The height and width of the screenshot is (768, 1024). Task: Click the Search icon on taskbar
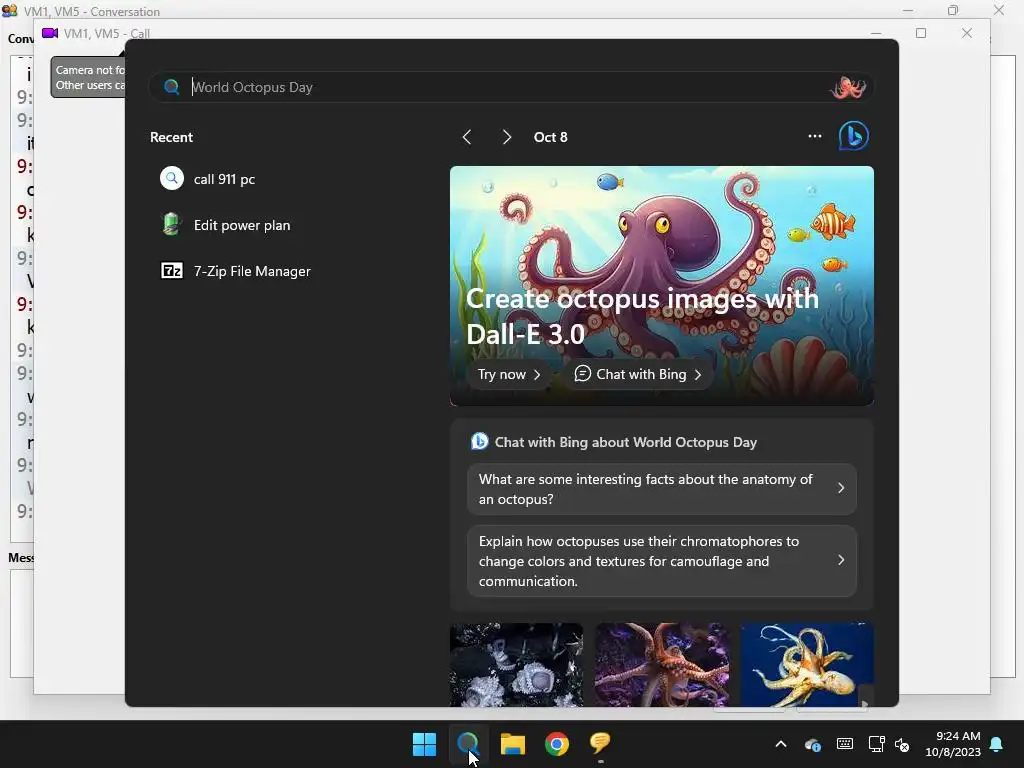pyautogui.click(x=468, y=744)
